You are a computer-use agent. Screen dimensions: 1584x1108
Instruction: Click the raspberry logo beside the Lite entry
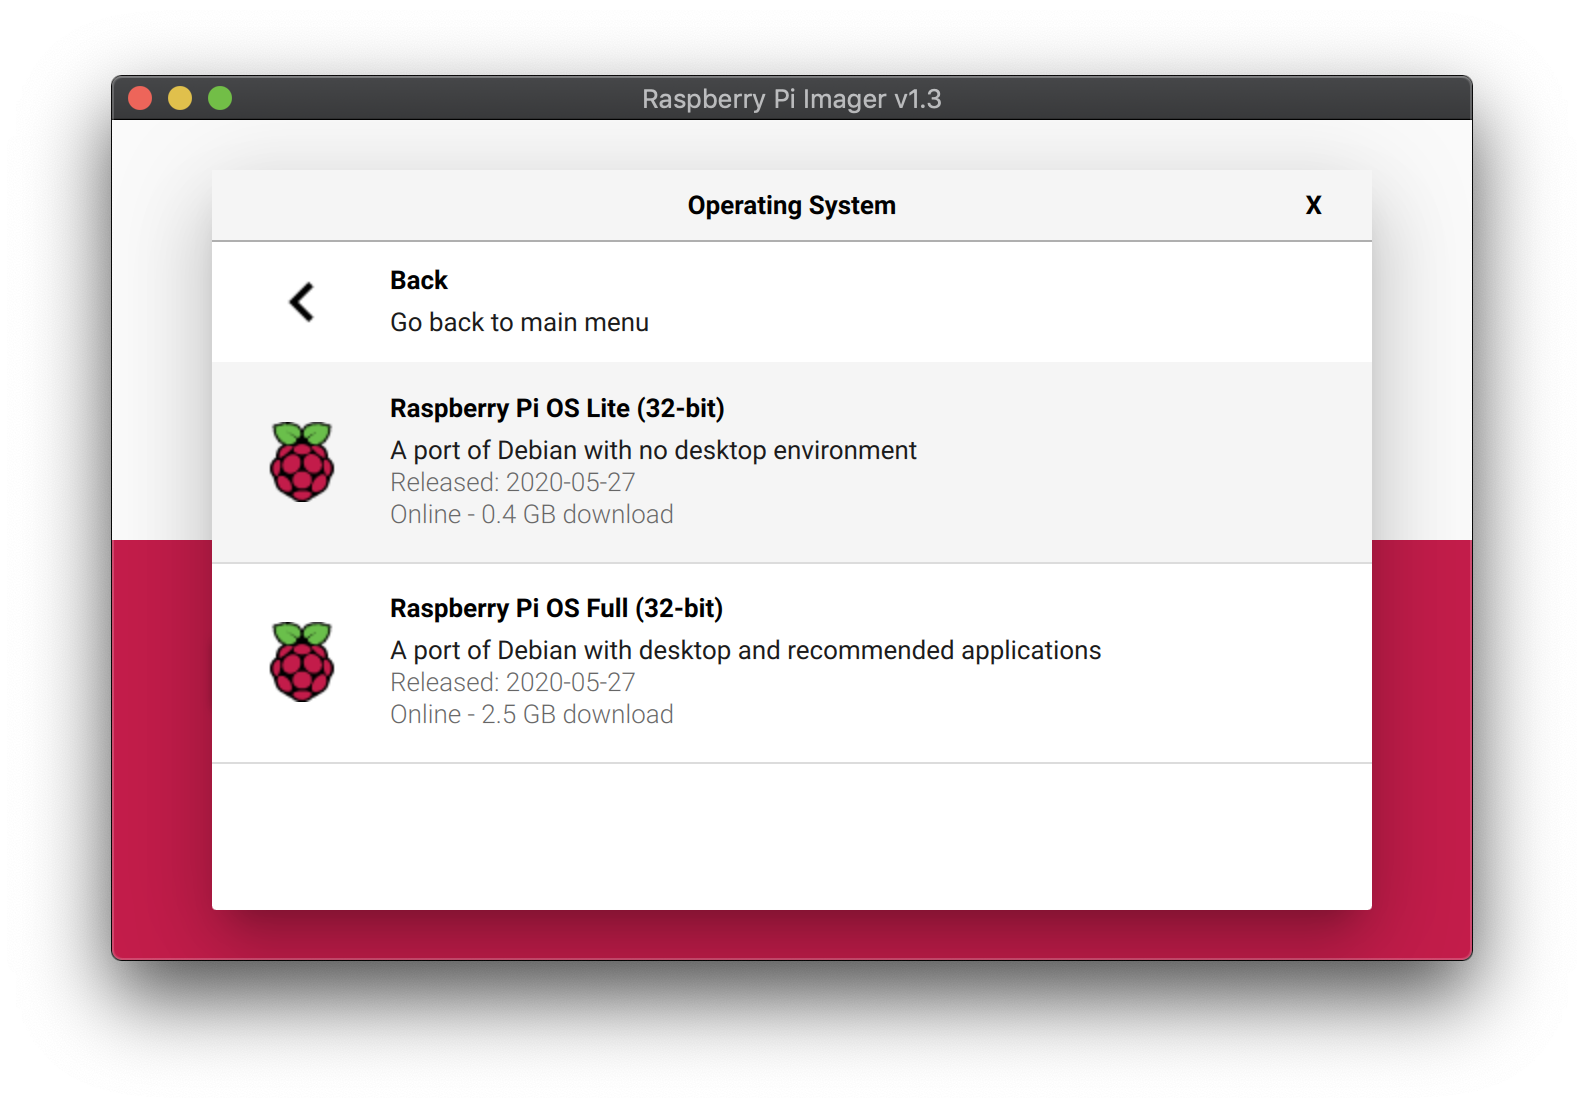[302, 462]
